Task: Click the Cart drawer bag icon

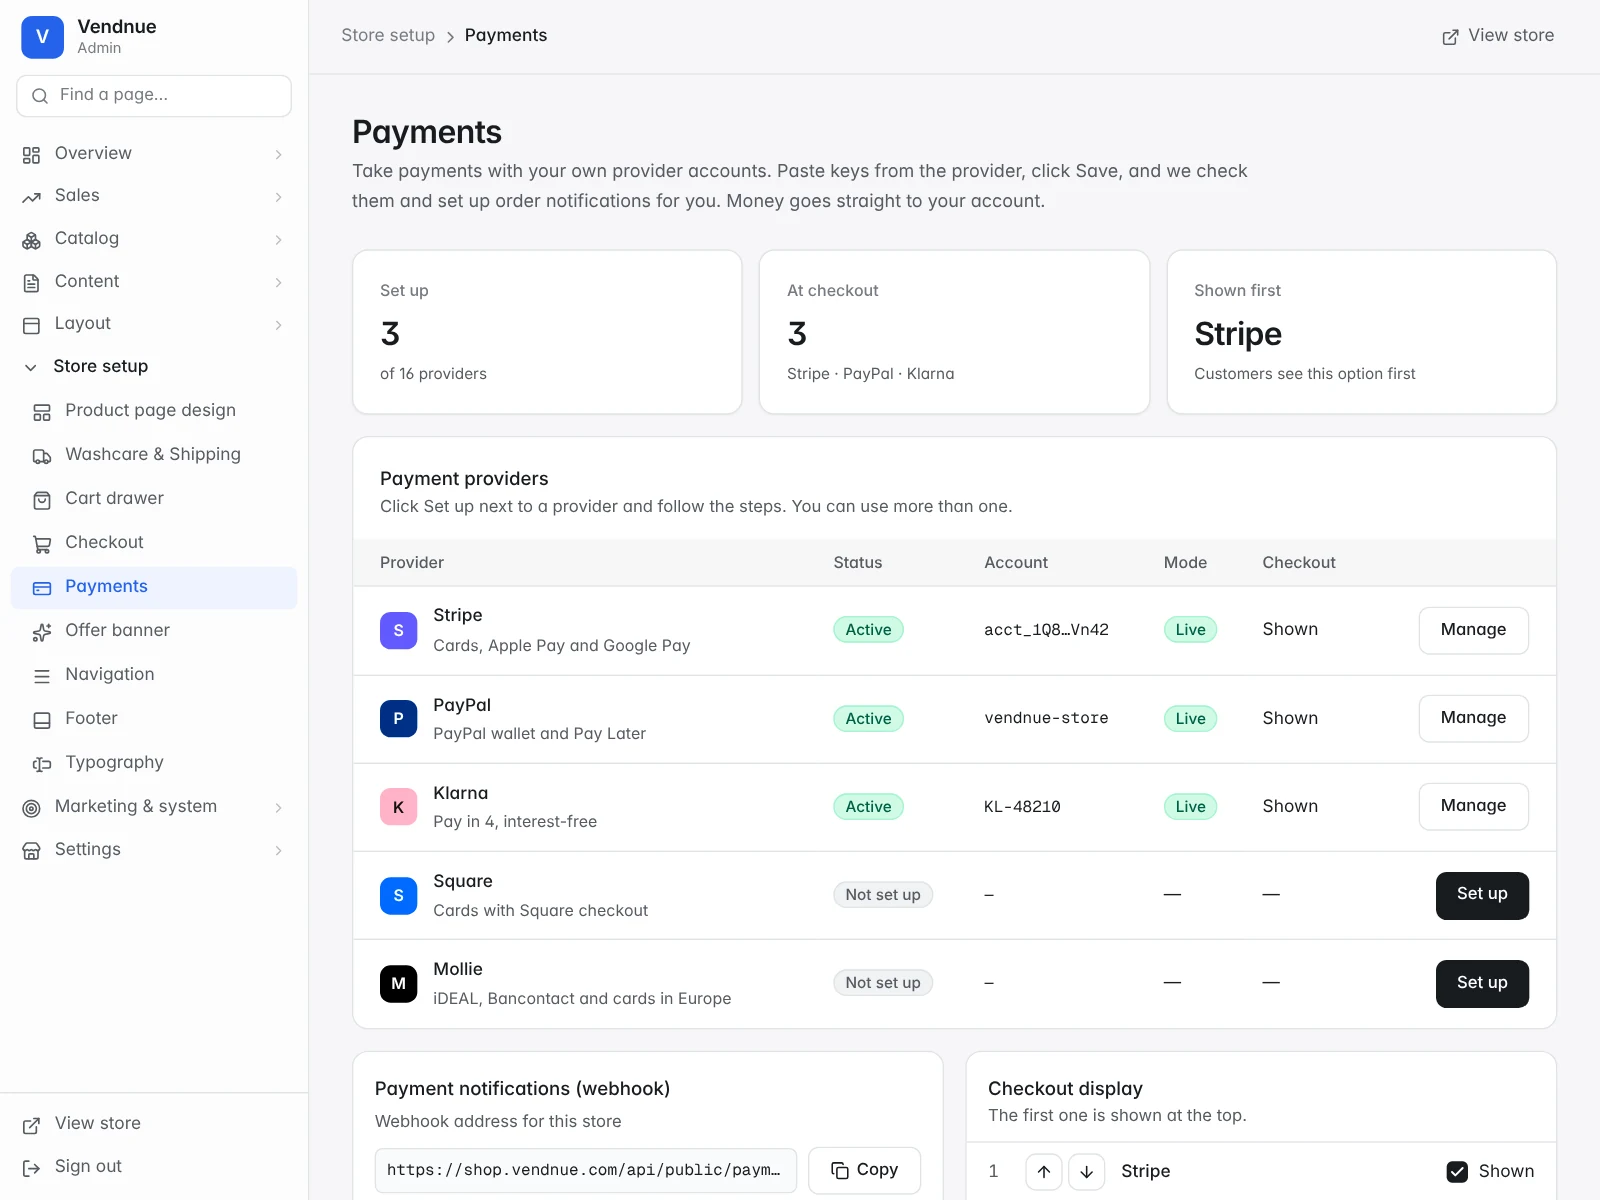Action: click(42, 499)
